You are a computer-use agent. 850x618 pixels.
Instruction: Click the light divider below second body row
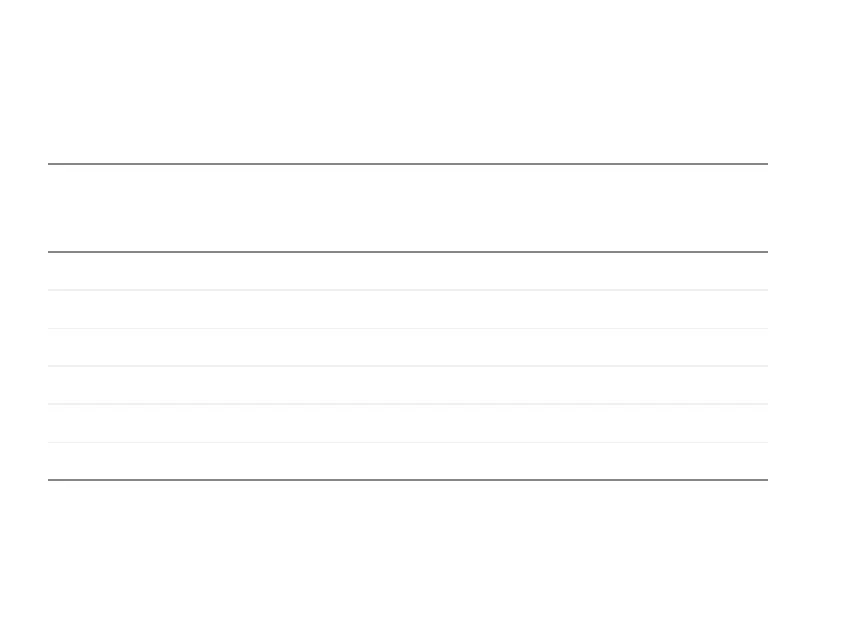tap(408, 328)
